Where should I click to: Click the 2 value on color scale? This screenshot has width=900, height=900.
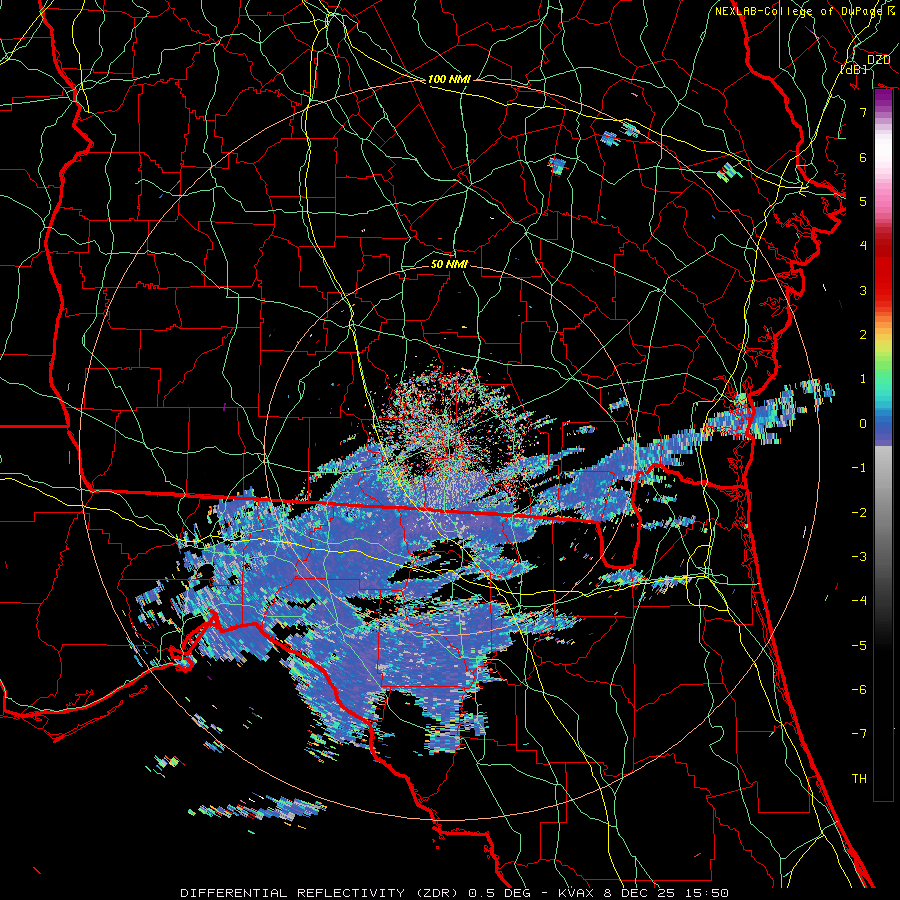tap(863, 335)
